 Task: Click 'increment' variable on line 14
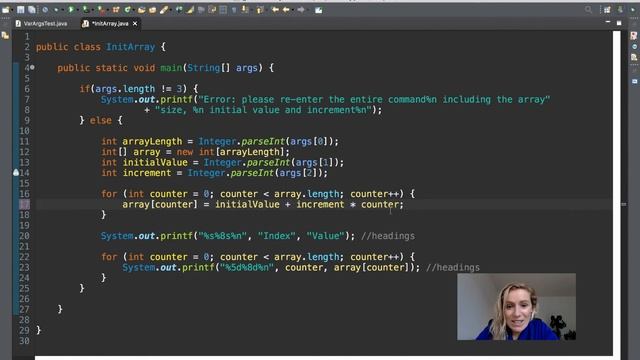click(x=147, y=173)
